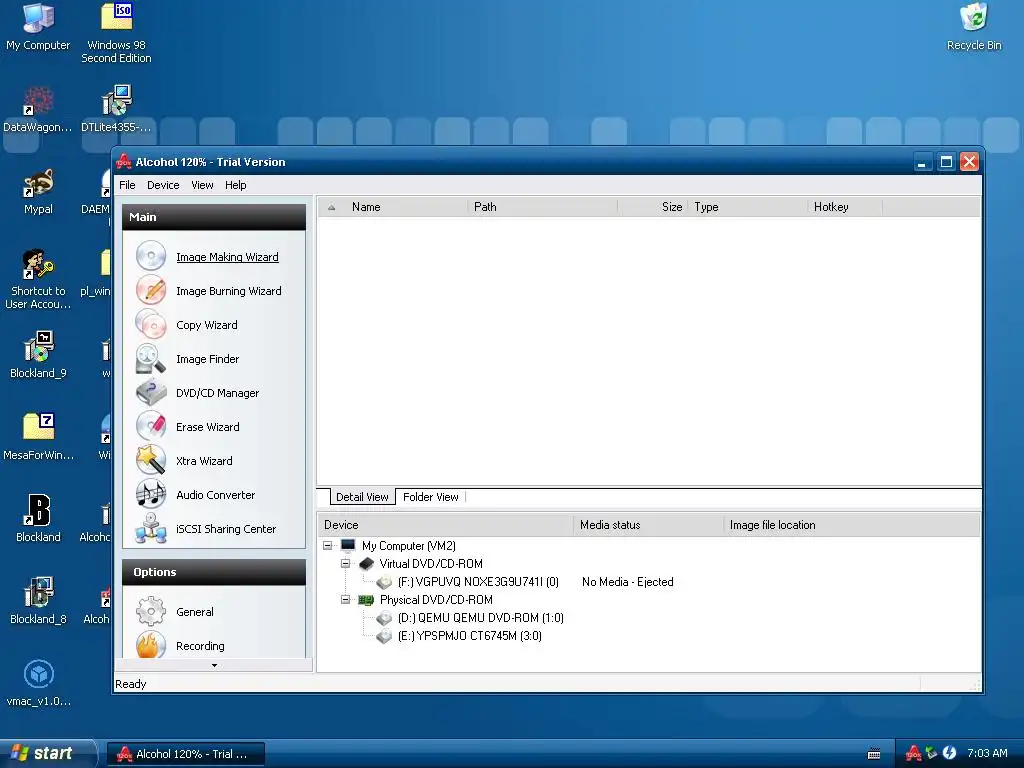Select the F: virtual drive icon
The width and height of the screenshot is (1024, 768).
pyautogui.click(x=384, y=582)
